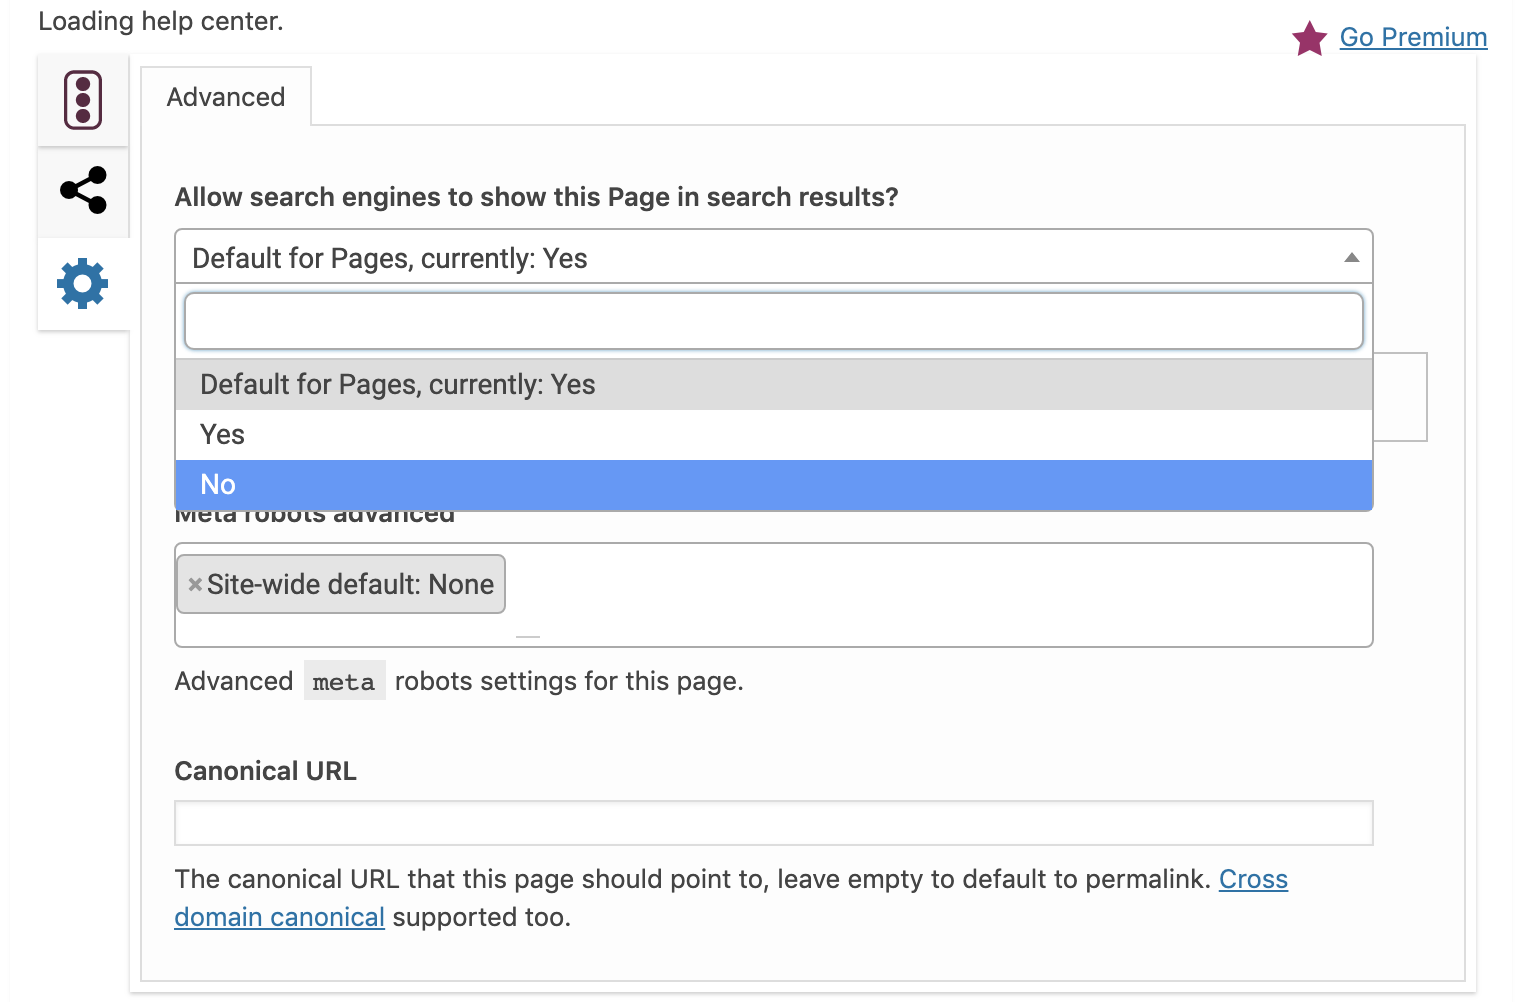Screen dimensions: 1532x1002
Task: Click into the Canonical URL text field
Action: [x=773, y=823]
